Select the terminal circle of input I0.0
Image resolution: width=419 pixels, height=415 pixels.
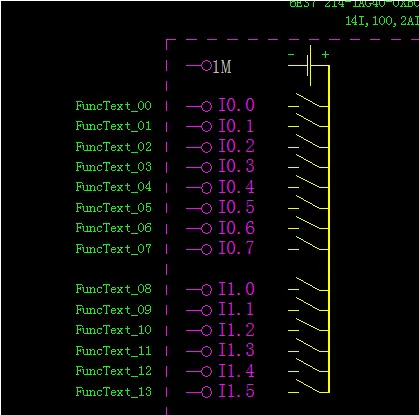click(207, 107)
